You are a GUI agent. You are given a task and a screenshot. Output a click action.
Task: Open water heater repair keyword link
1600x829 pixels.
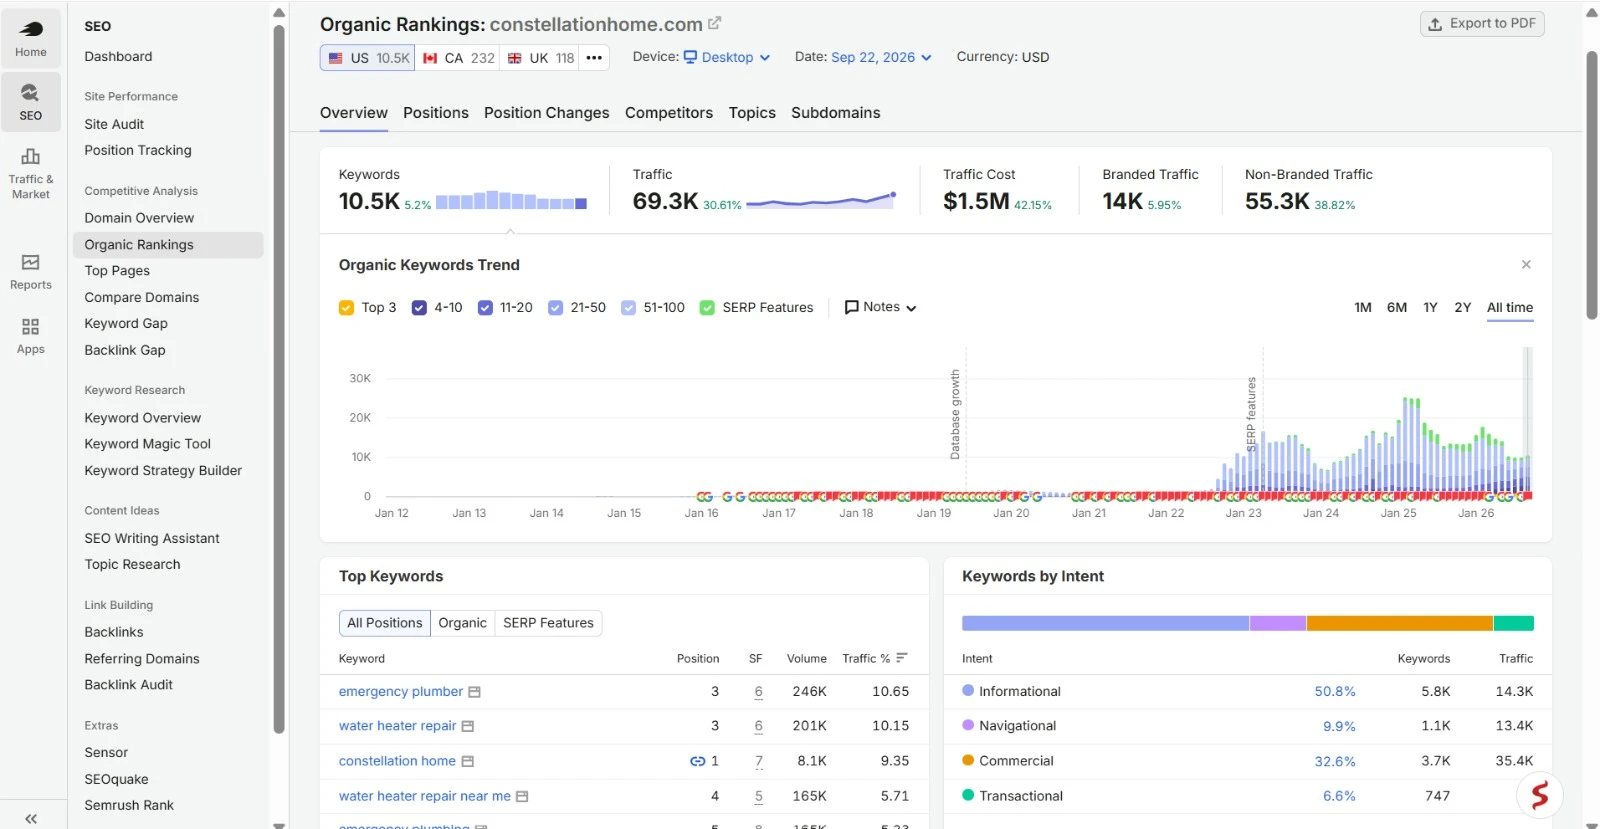397,726
